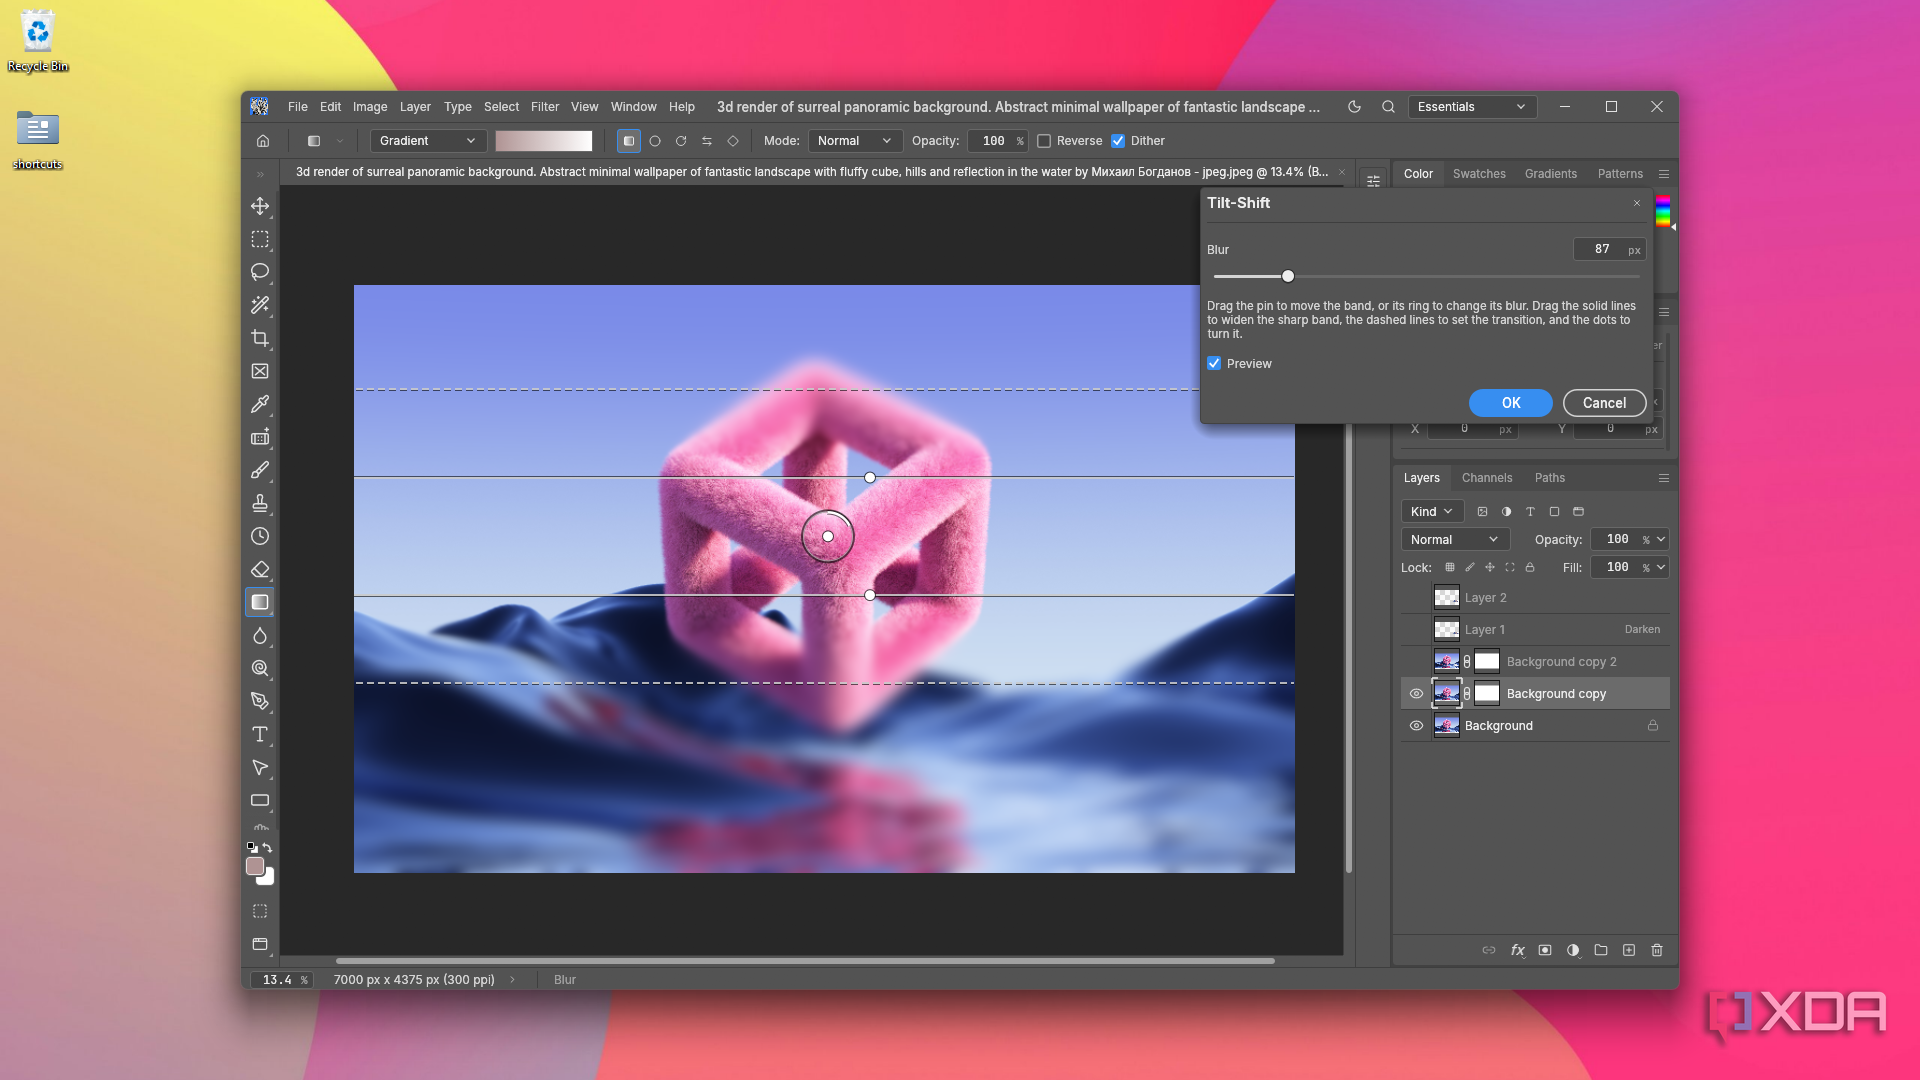
Task: Switch to the Channels tab
Action: [x=1487, y=478]
